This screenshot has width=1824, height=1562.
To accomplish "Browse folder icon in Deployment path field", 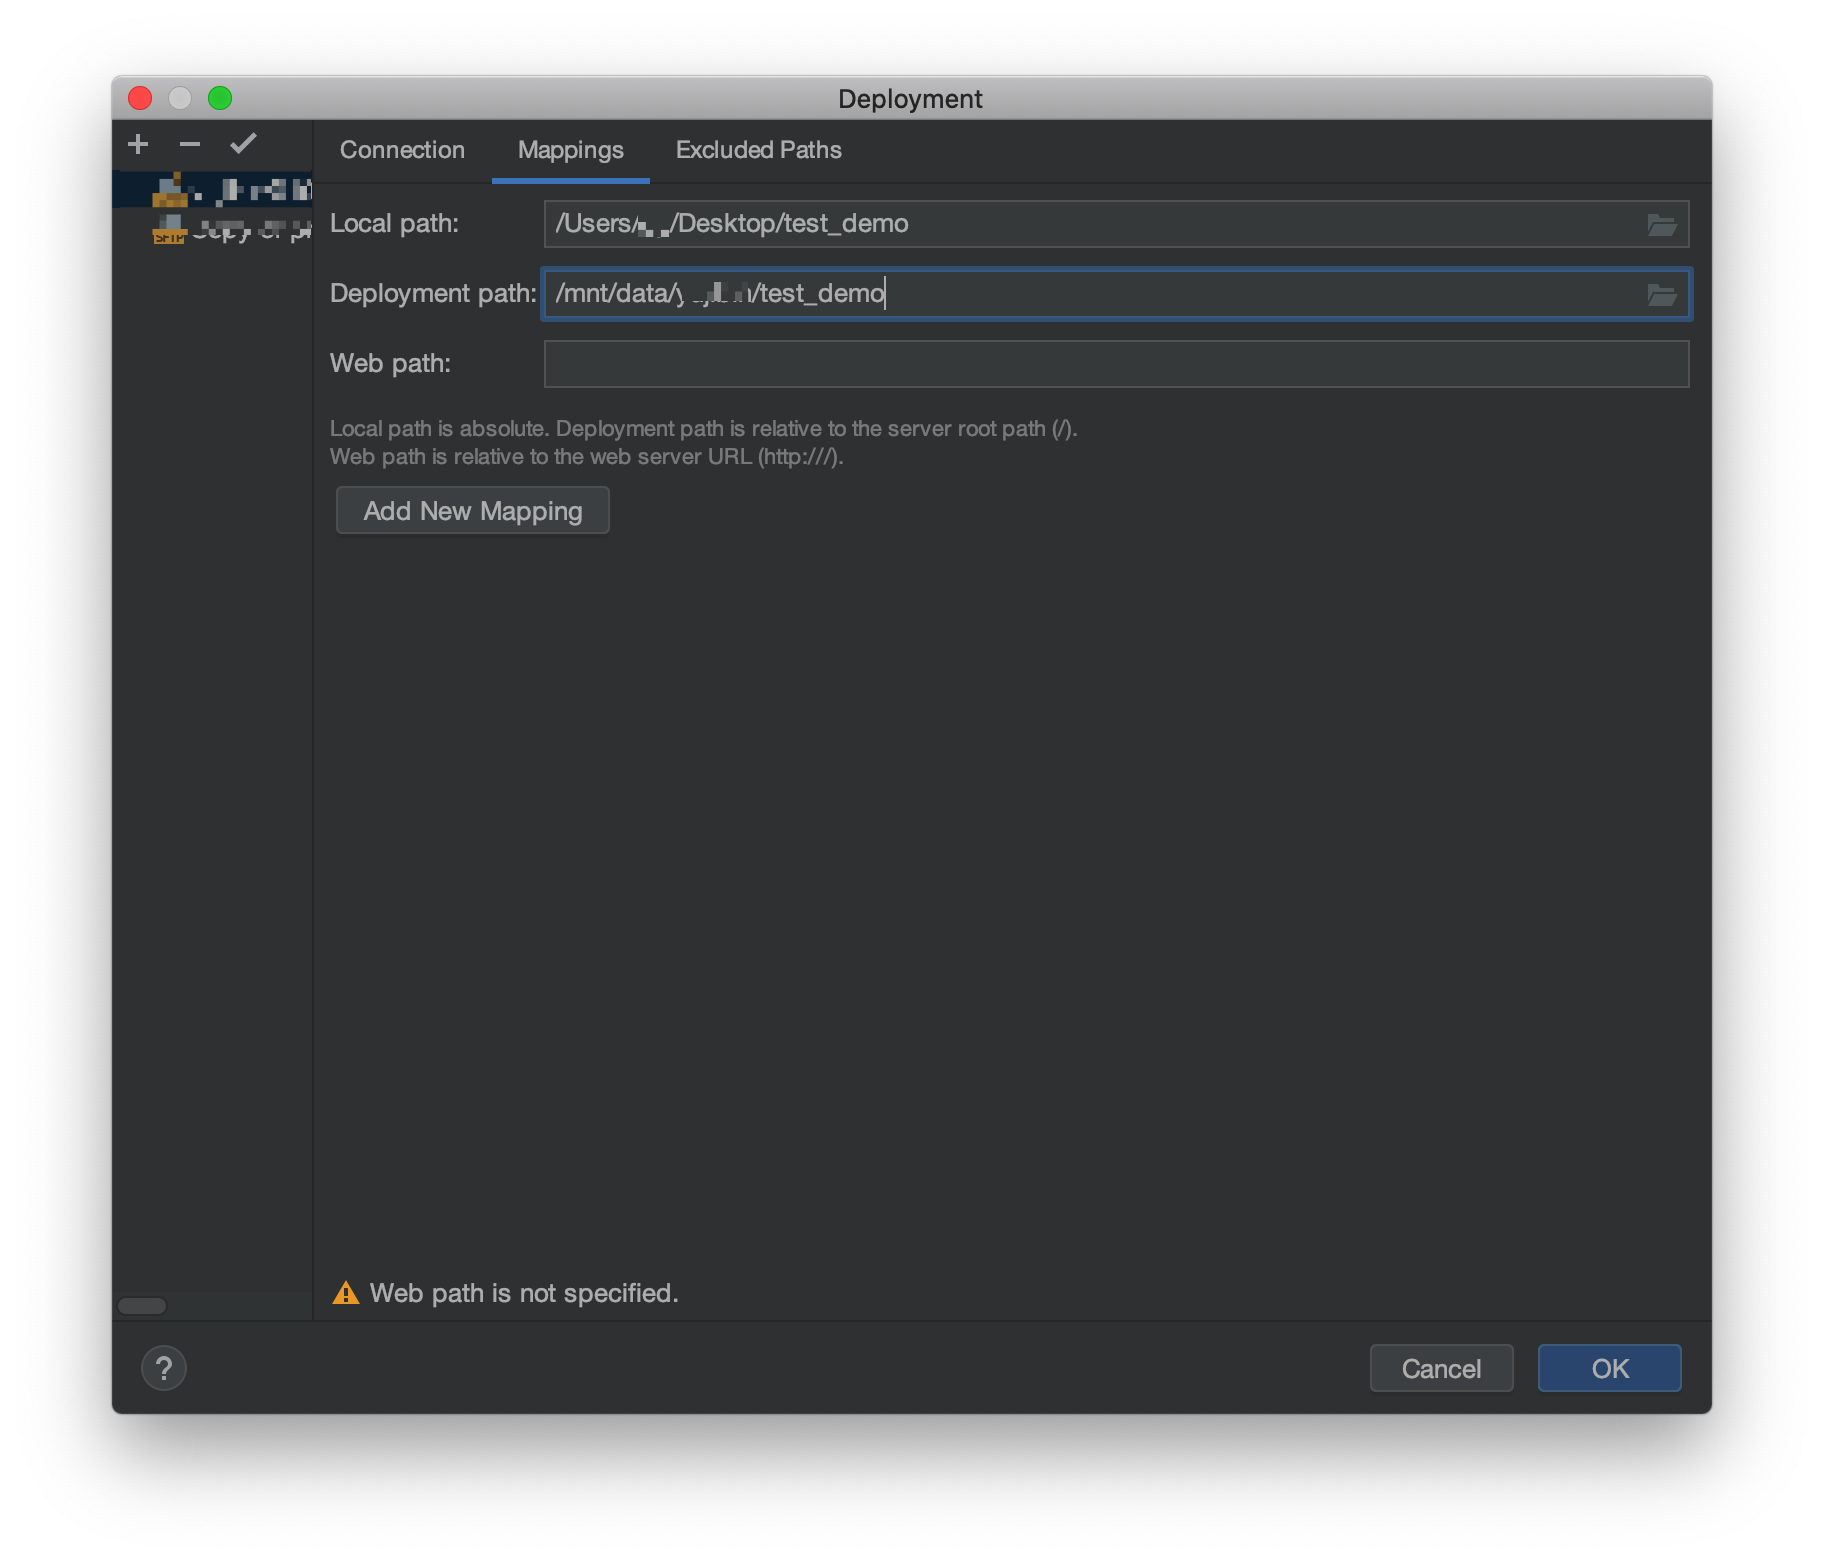I will 1661,294.
